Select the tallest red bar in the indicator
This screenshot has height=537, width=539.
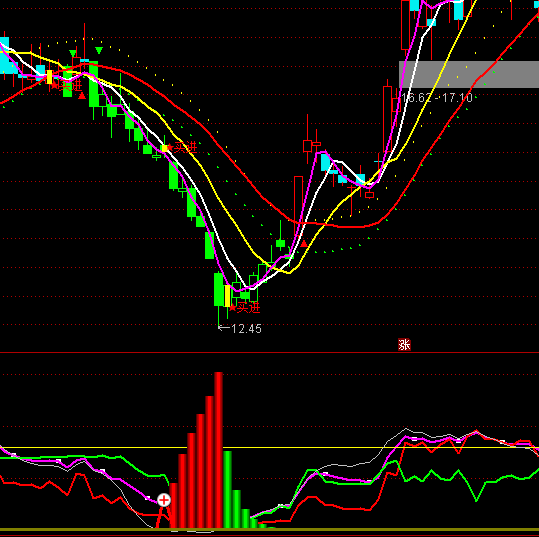point(219,450)
